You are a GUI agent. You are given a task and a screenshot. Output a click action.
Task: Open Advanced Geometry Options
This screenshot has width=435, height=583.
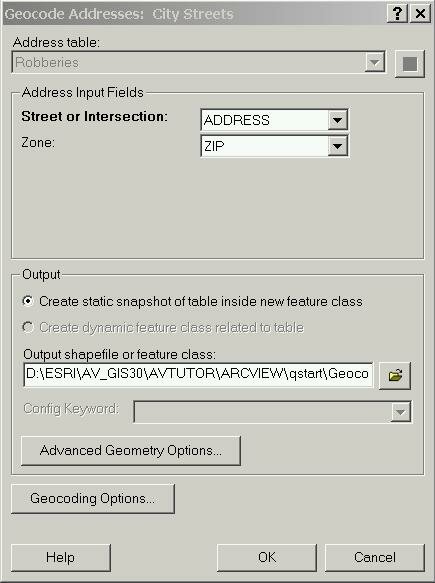(x=131, y=451)
